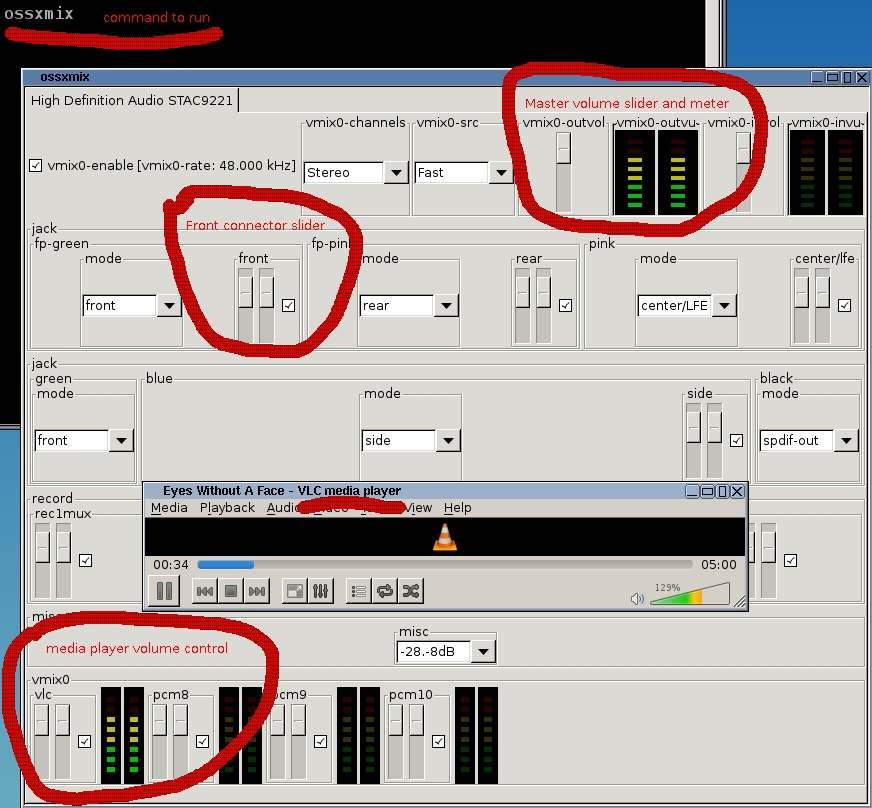
Task: Skip to next track in VLC
Action: click(257, 591)
